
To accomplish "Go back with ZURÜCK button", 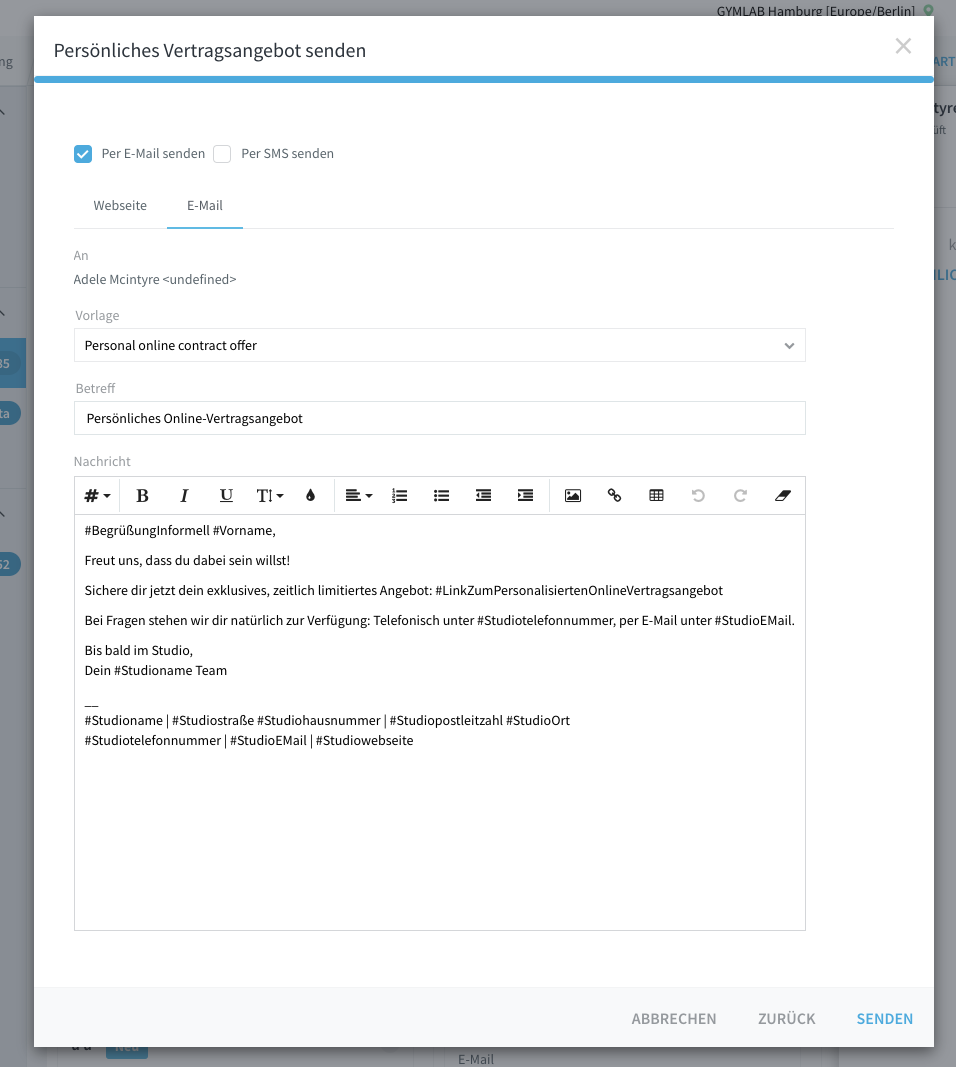I will point(787,1019).
